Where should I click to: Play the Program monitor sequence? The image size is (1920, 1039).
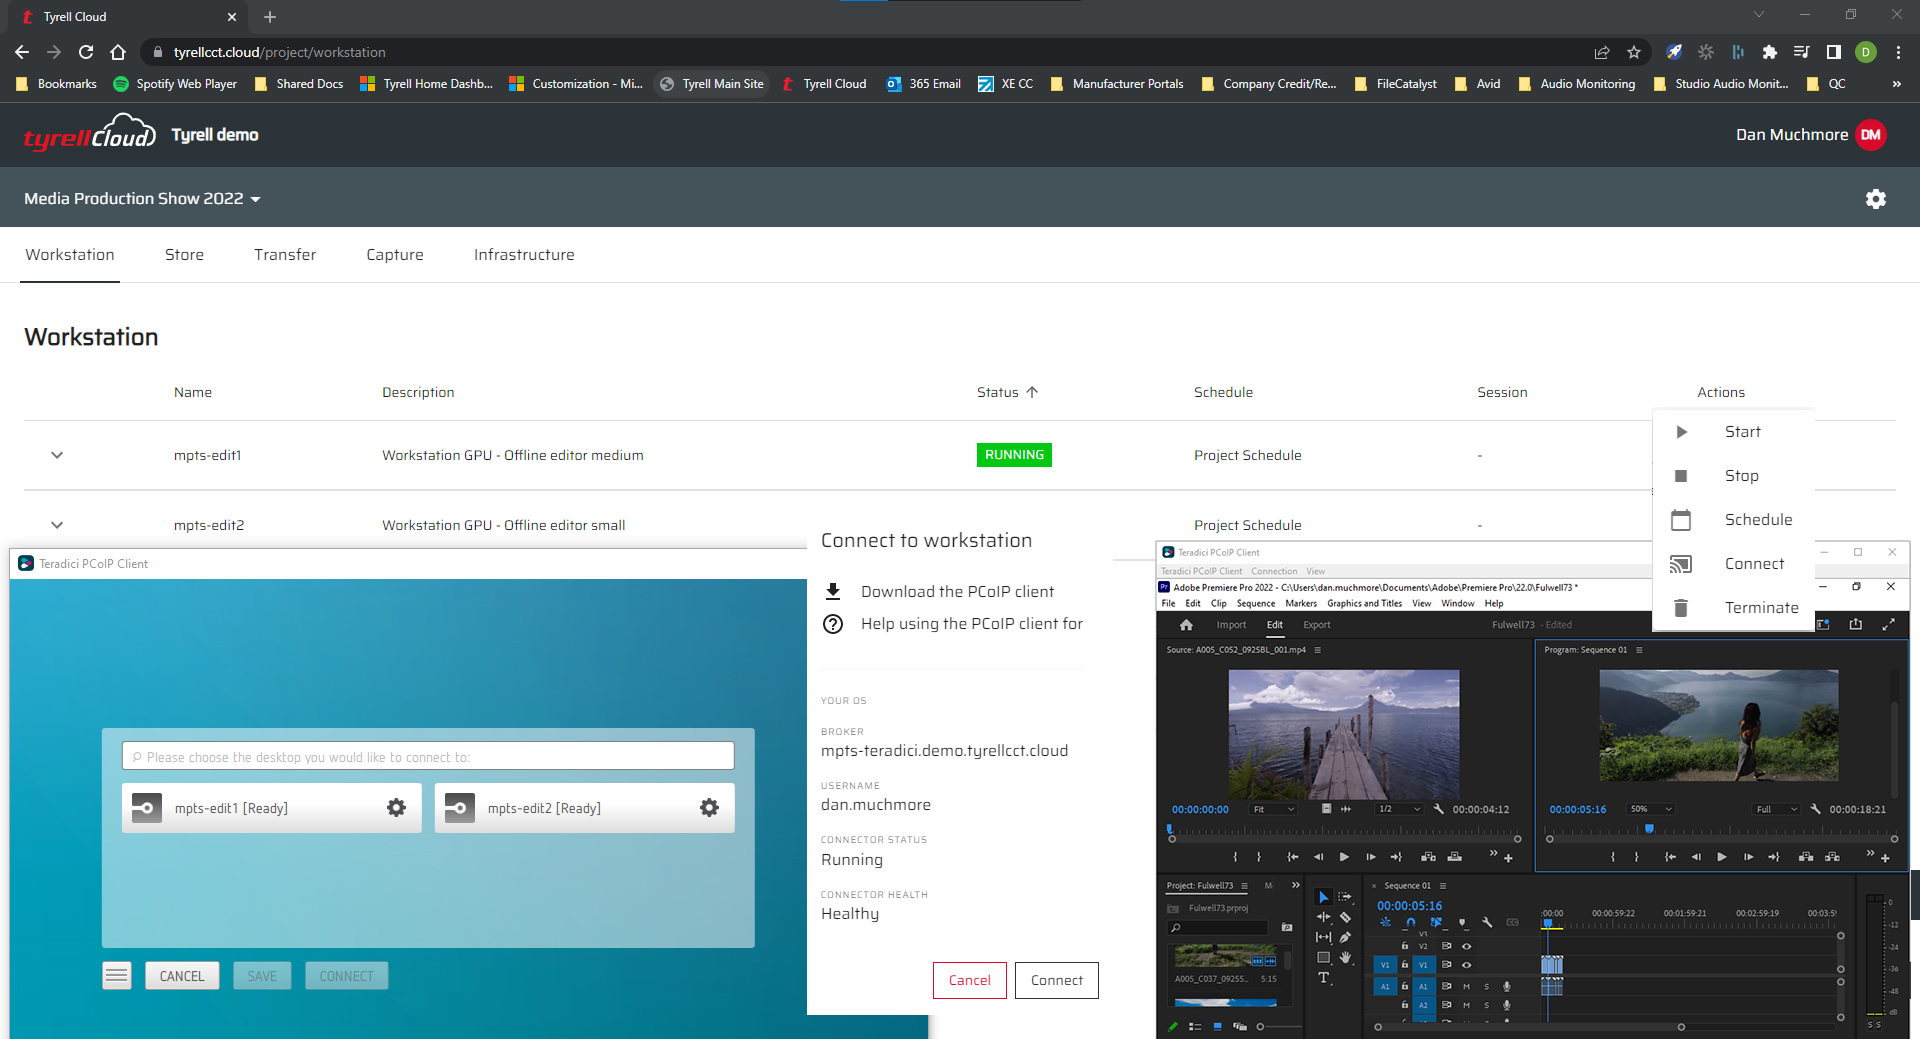tap(1722, 857)
